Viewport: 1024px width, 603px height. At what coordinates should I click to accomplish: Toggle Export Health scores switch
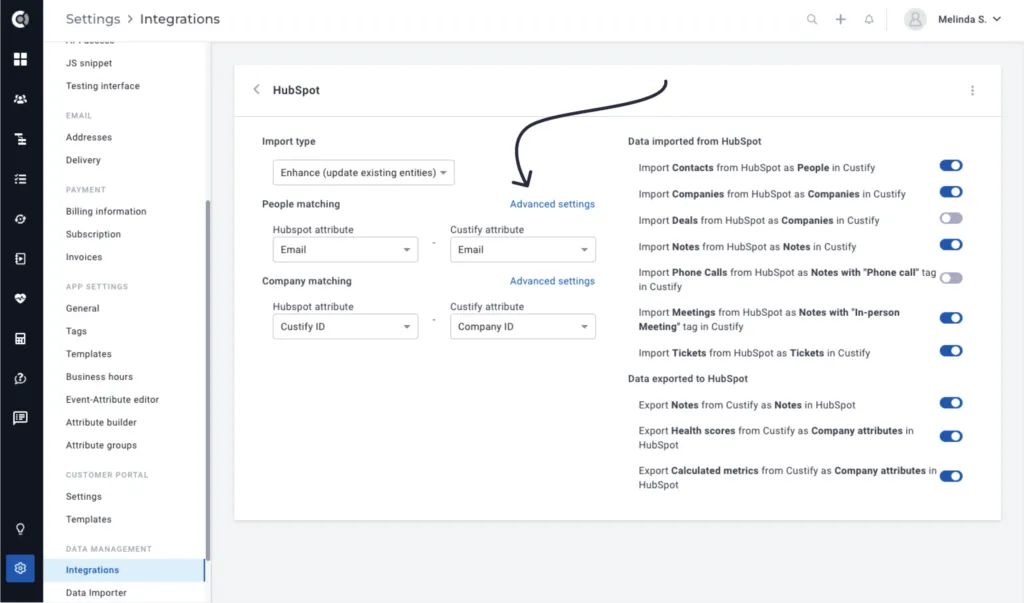(x=951, y=436)
